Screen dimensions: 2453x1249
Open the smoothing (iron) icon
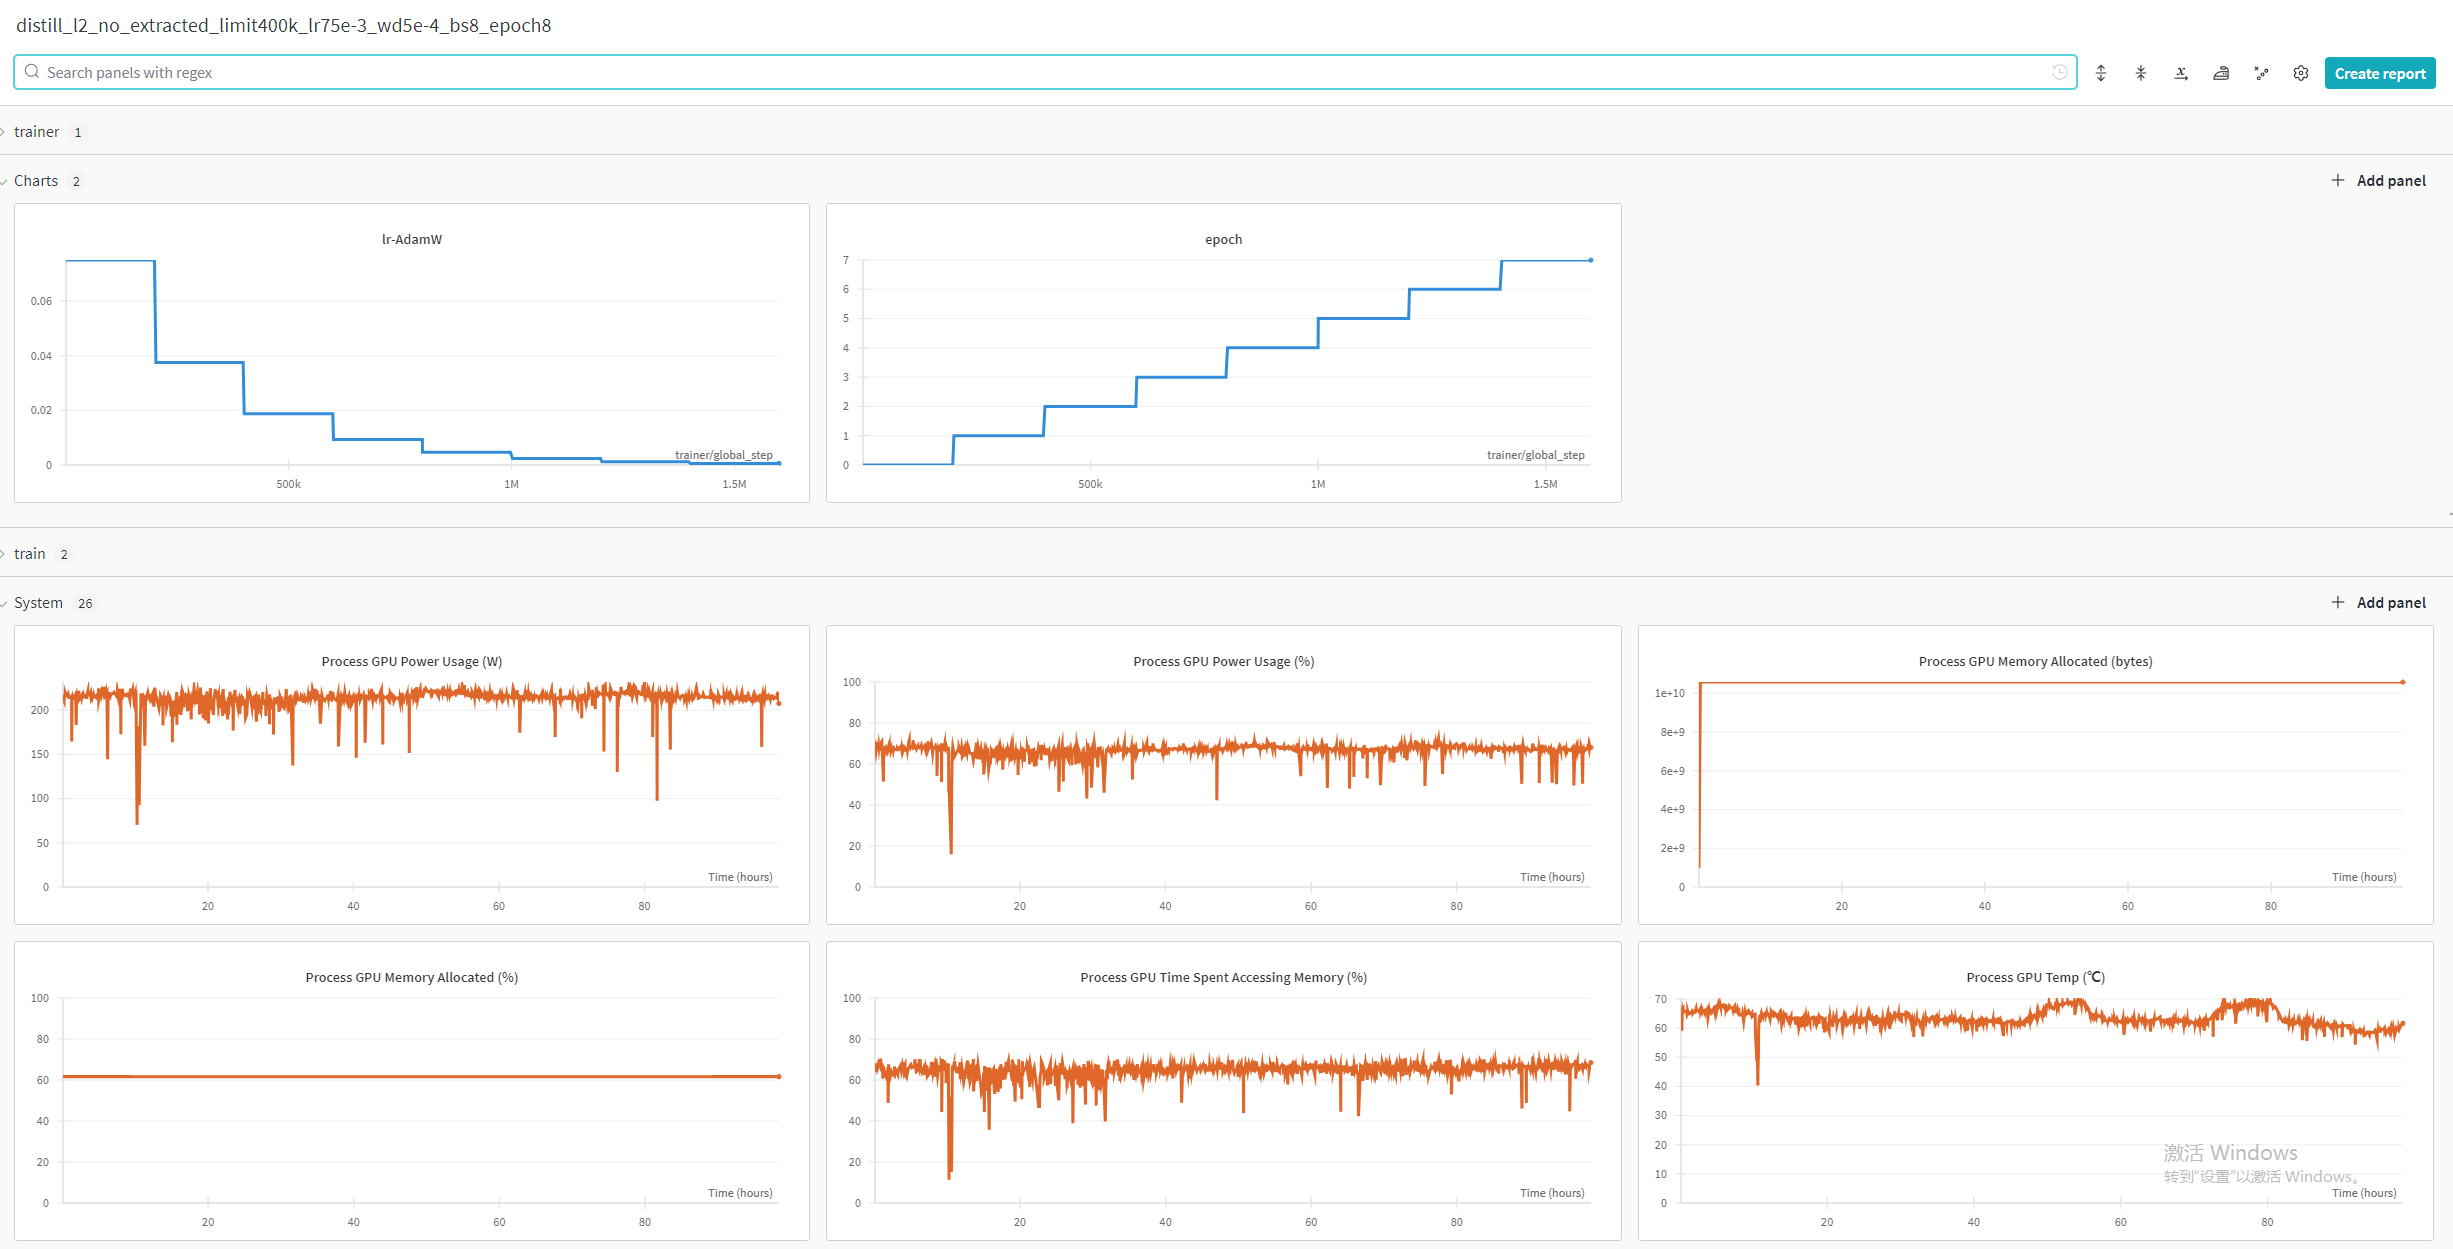(x=2221, y=73)
